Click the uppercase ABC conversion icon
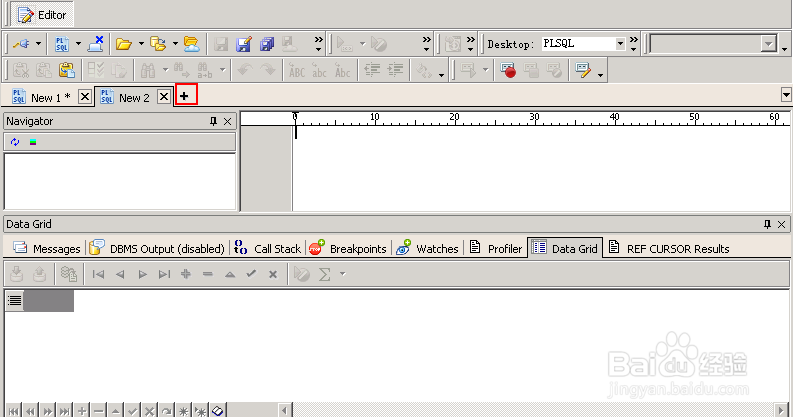Image resolution: width=793 pixels, height=417 pixels. 296,70
